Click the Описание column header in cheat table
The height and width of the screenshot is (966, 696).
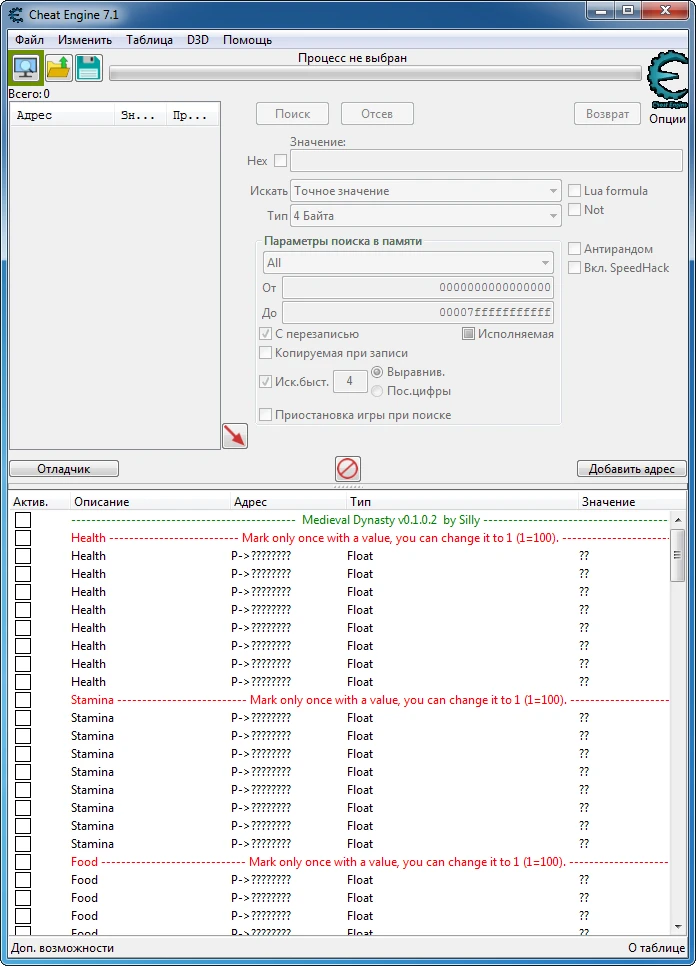point(150,501)
